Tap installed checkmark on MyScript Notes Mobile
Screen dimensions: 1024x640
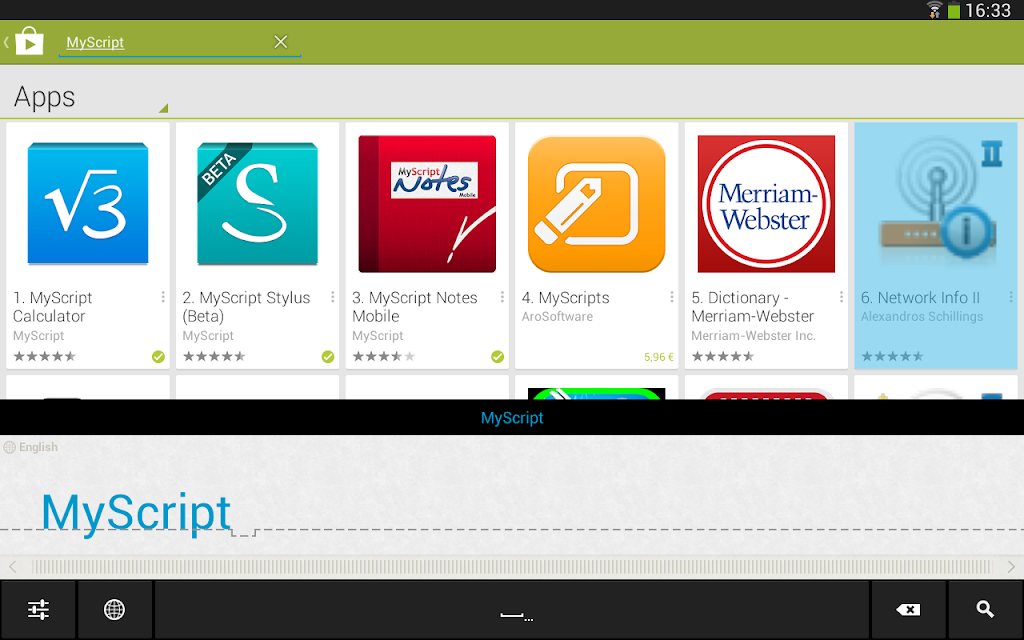tap(498, 357)
